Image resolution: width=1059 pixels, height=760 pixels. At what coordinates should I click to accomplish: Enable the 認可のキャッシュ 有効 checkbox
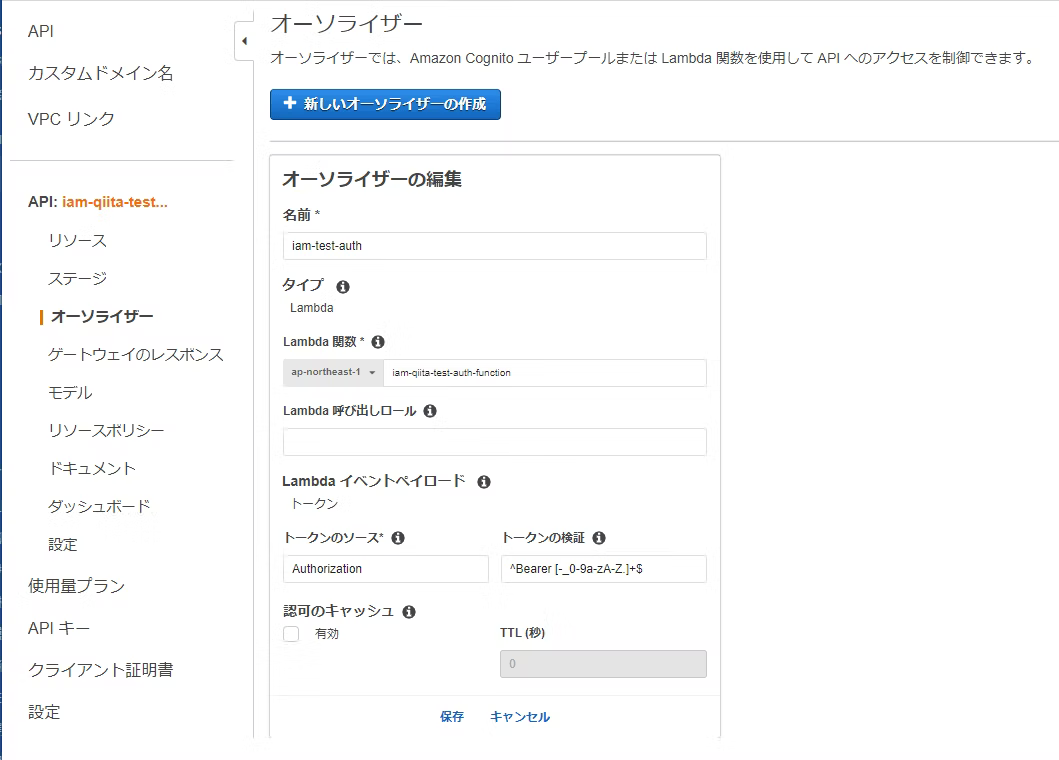[291, 634]
